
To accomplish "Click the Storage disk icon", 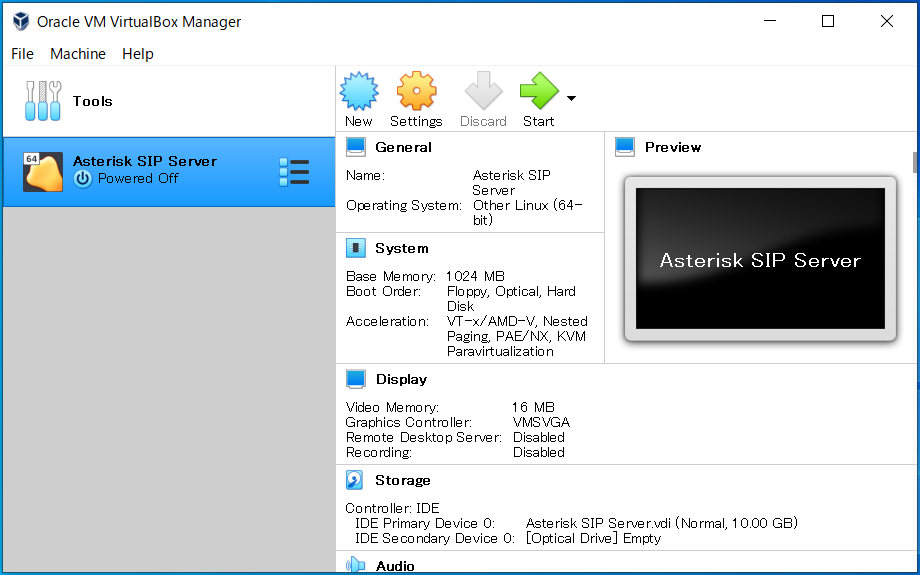I will tap(354, 480).
